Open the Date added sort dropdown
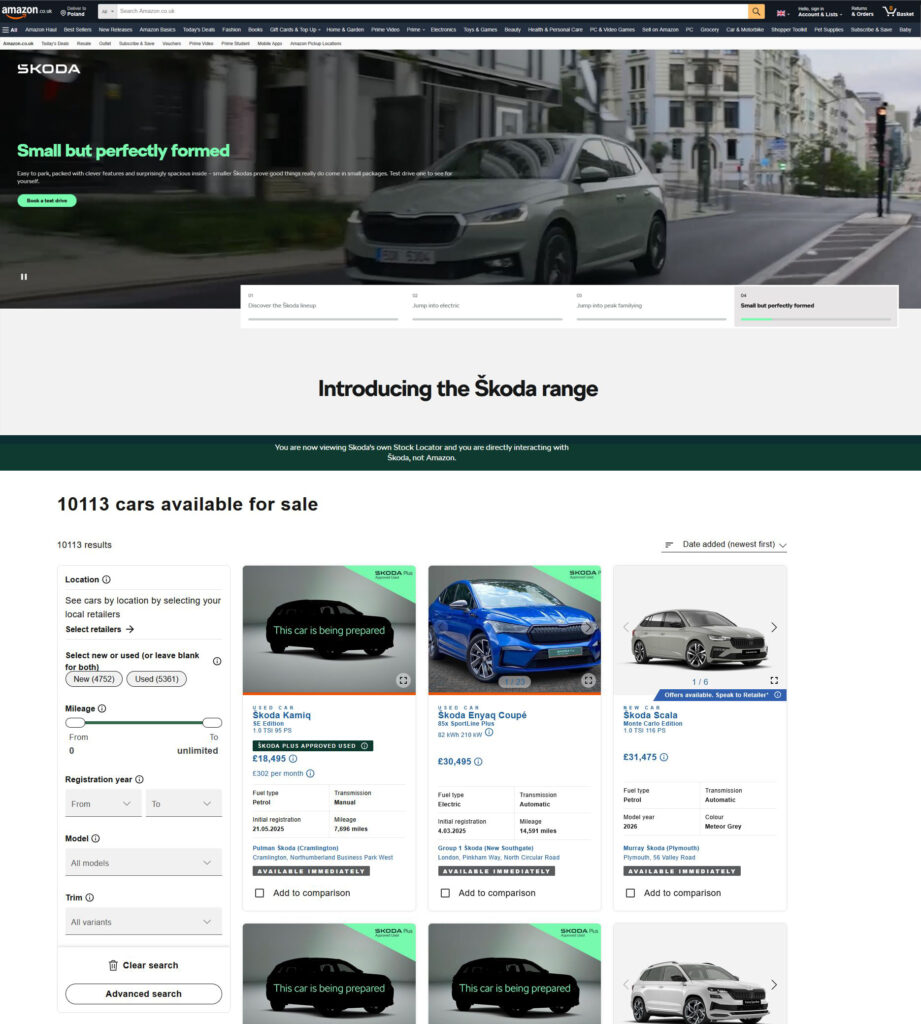Viewport: 921px width, 1024px height. [724, 545]
